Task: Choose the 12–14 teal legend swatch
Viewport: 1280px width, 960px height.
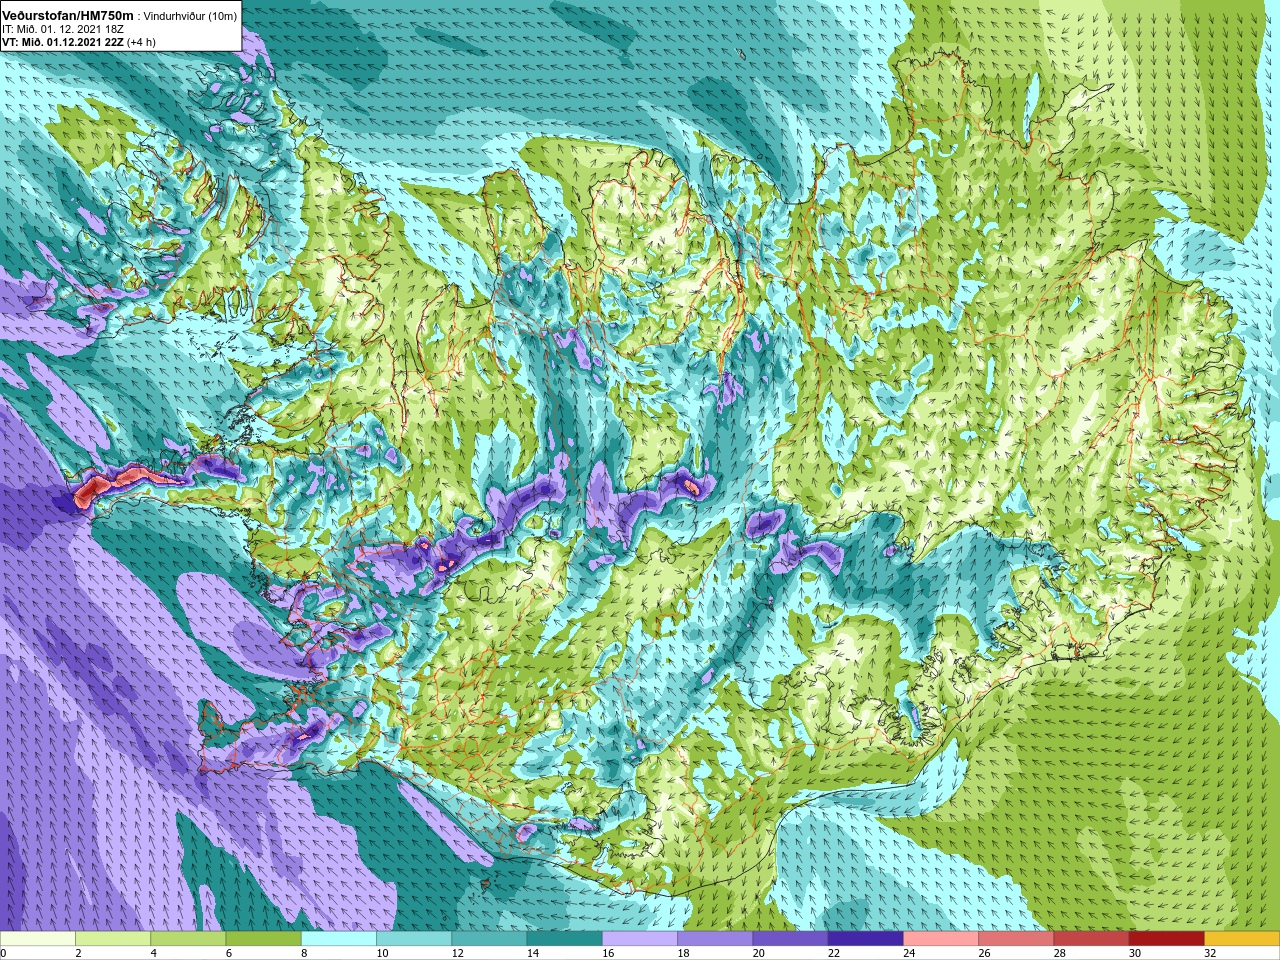Action: [x=489, y=939]
